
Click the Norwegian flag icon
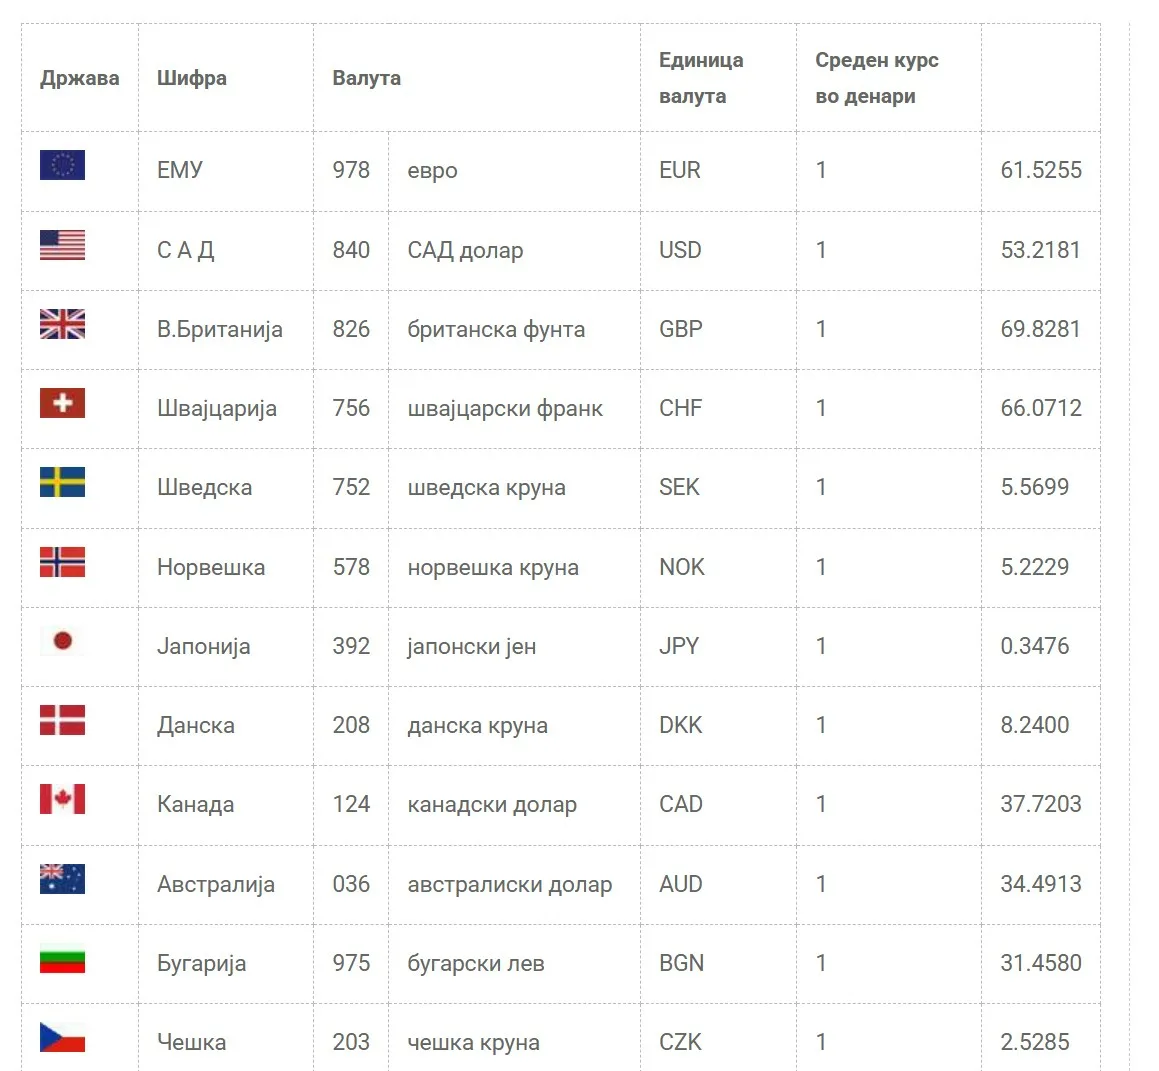click(62, 562)
